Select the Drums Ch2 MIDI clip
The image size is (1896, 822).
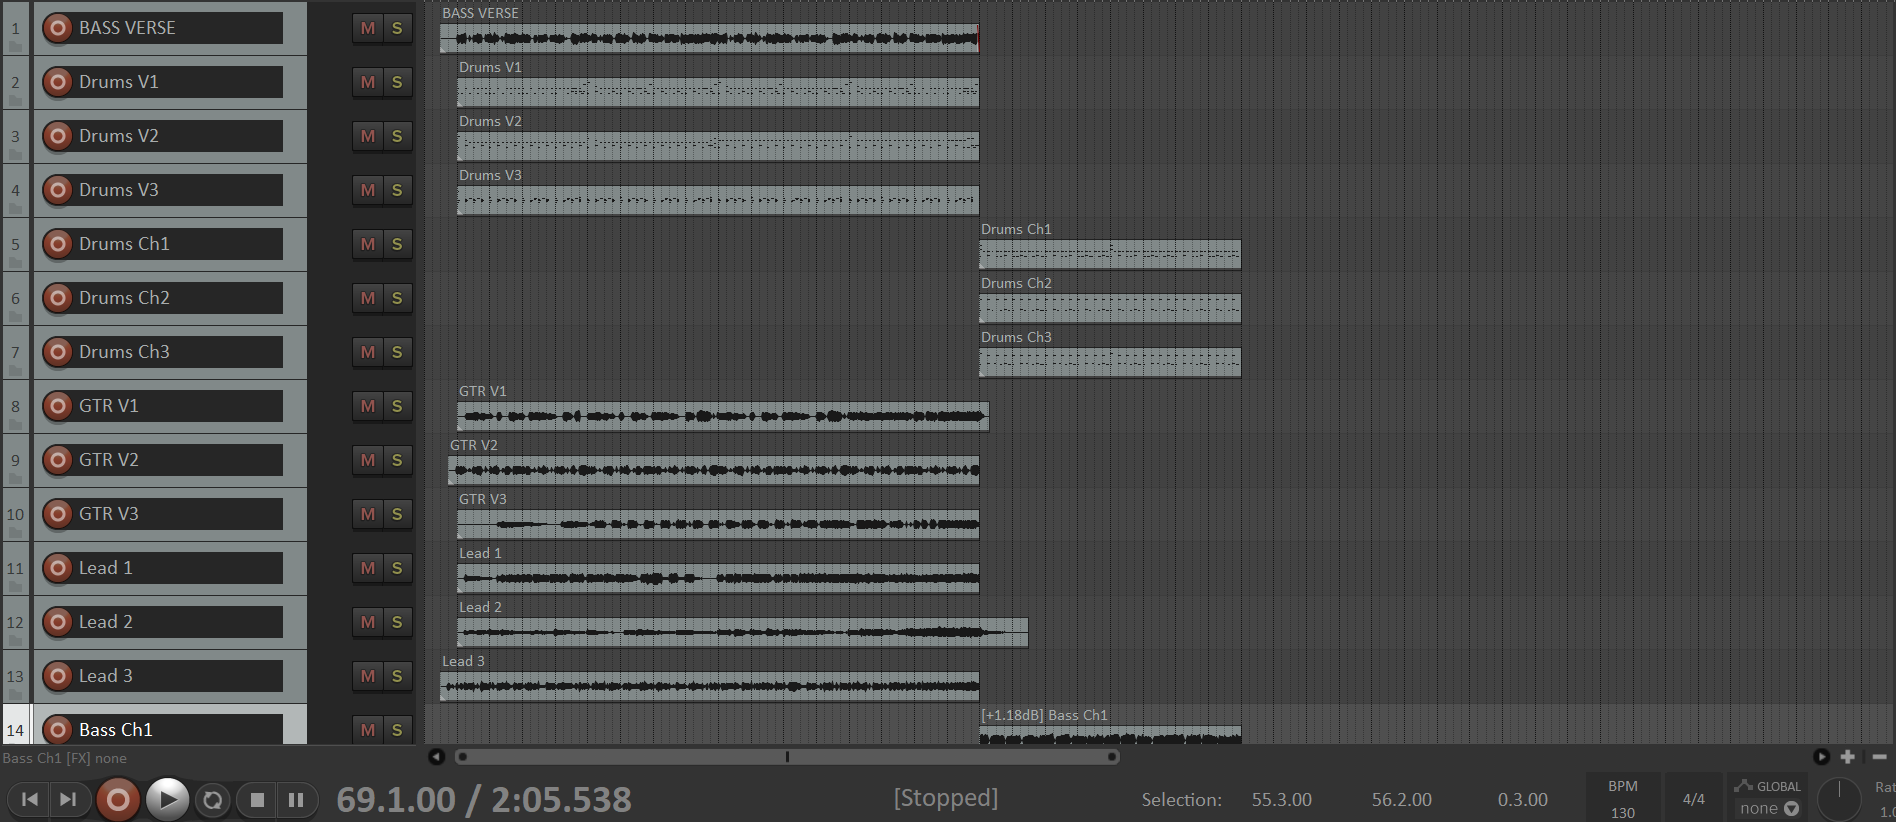click(x=1110, y=307)
